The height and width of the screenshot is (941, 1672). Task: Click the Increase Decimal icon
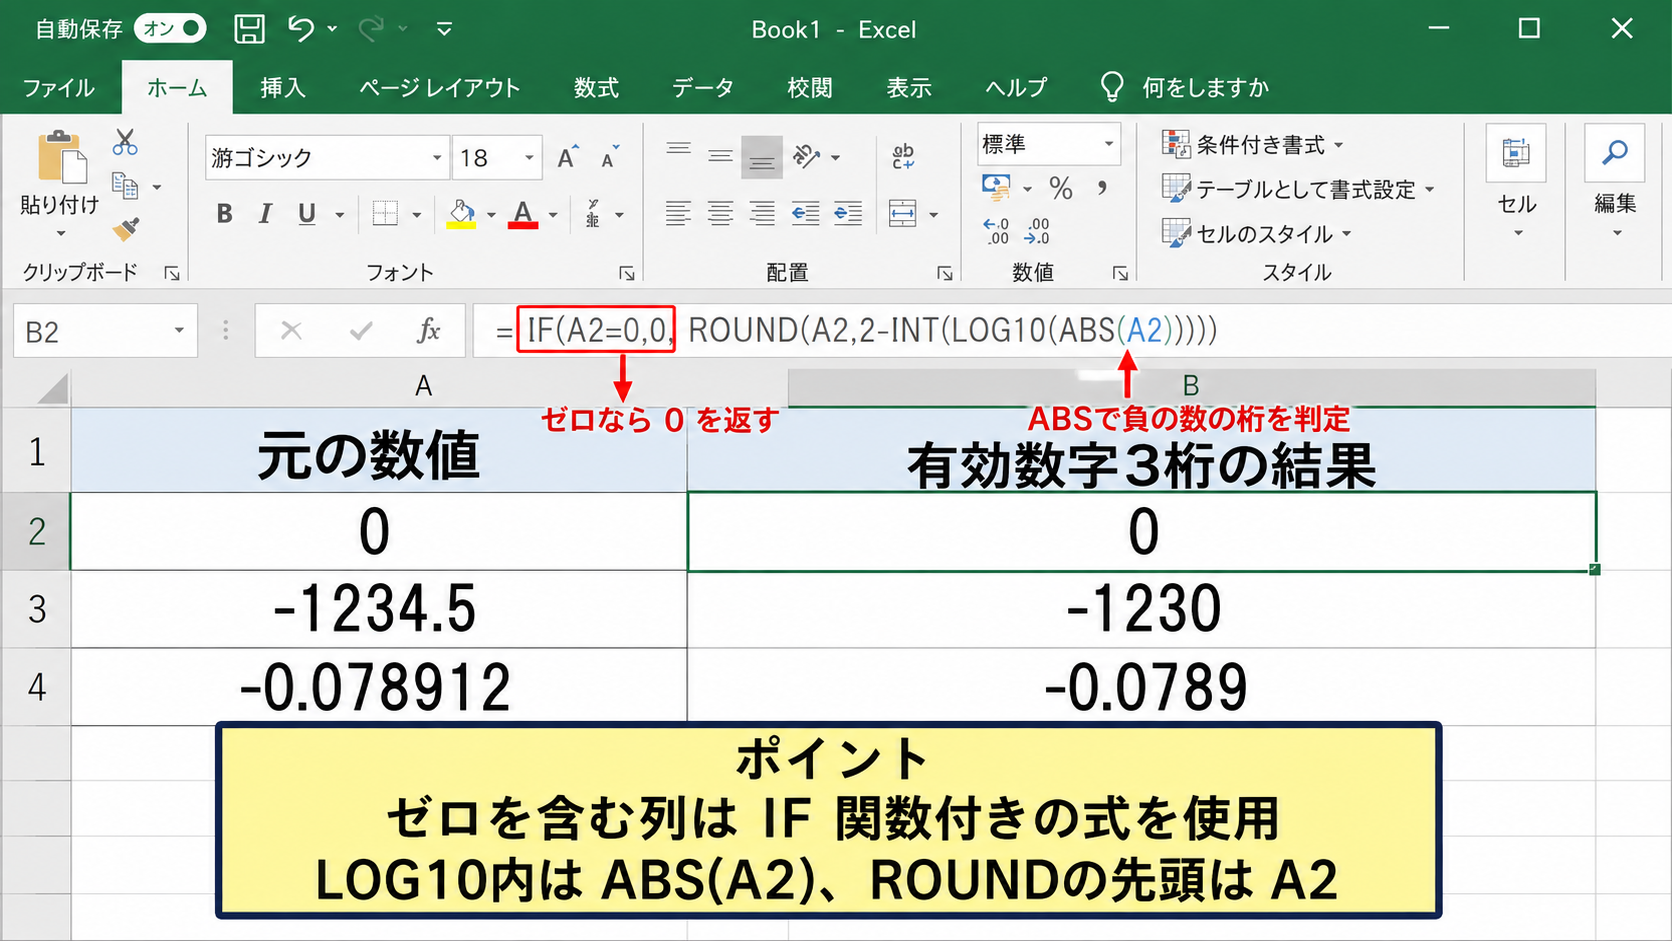coord(996,231)
